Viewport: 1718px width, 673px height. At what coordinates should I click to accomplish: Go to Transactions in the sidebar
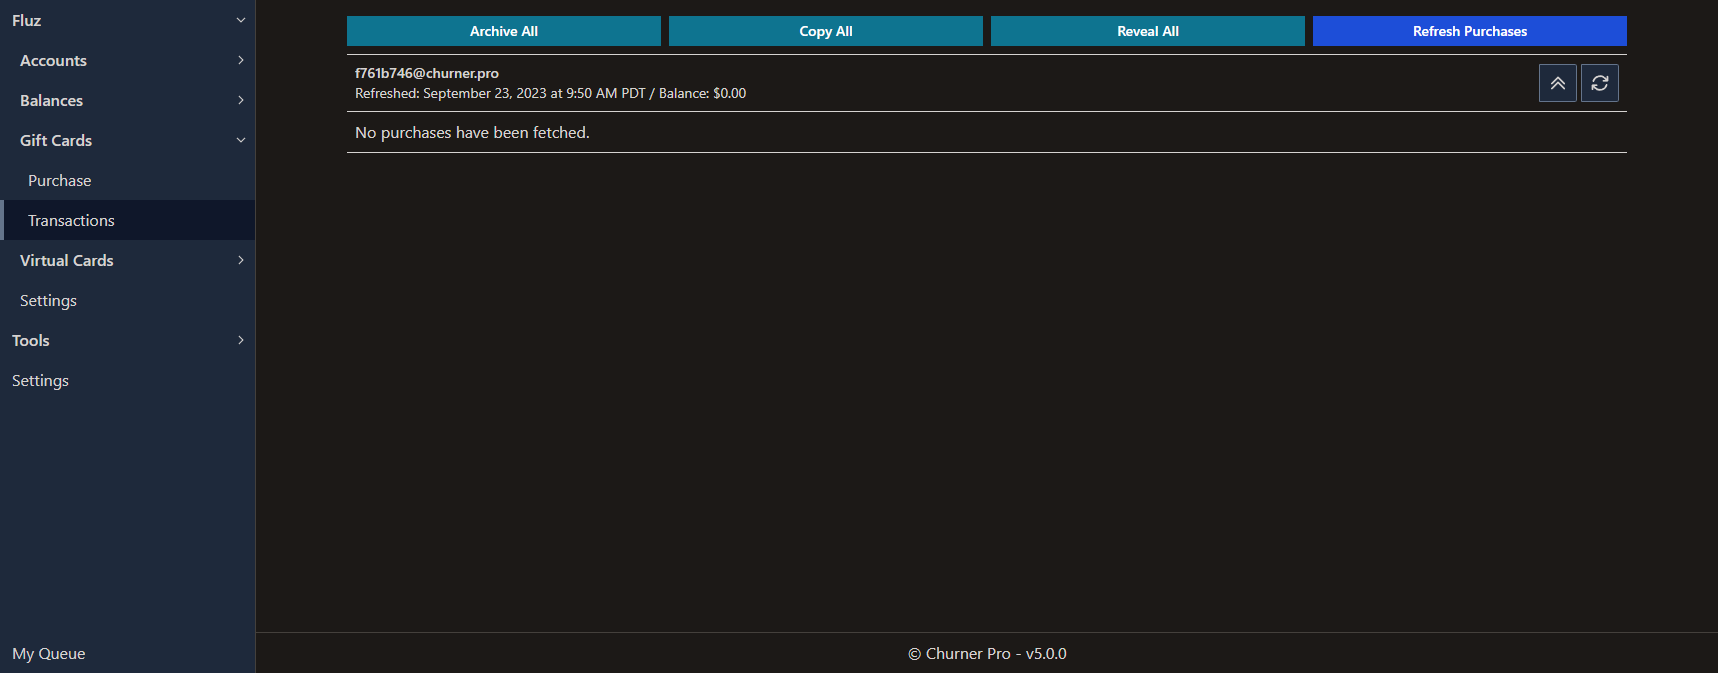[71, 220]
